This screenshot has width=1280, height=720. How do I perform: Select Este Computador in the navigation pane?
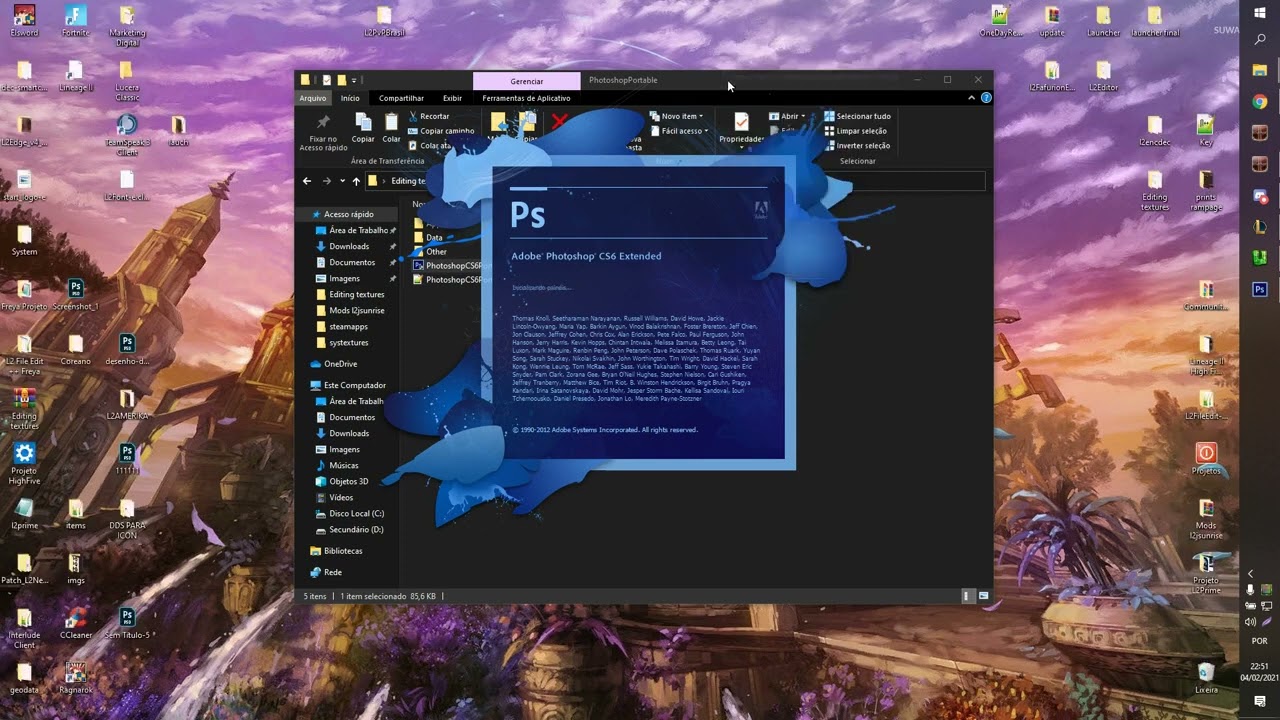click(x=355, y=385)
